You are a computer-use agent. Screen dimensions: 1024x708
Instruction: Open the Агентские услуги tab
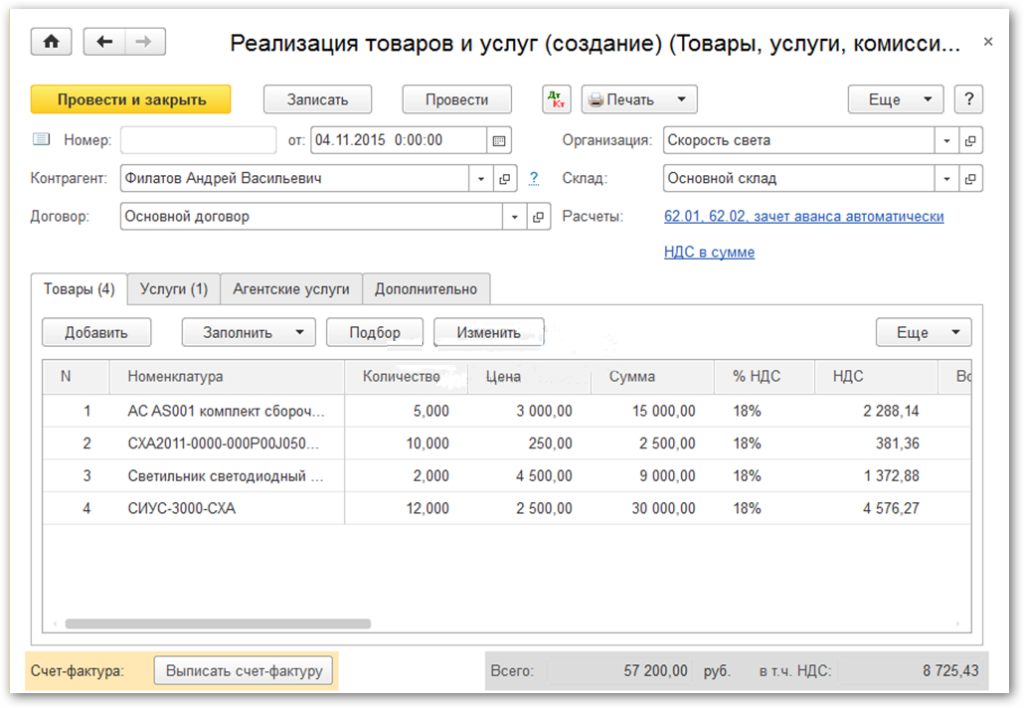pos(291,289)
